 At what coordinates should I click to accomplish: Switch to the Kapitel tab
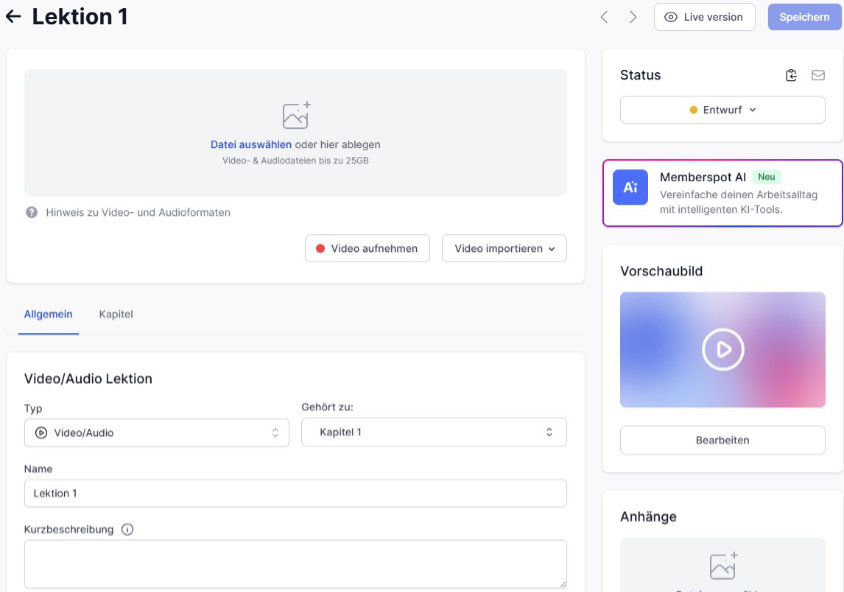(116, 314)
